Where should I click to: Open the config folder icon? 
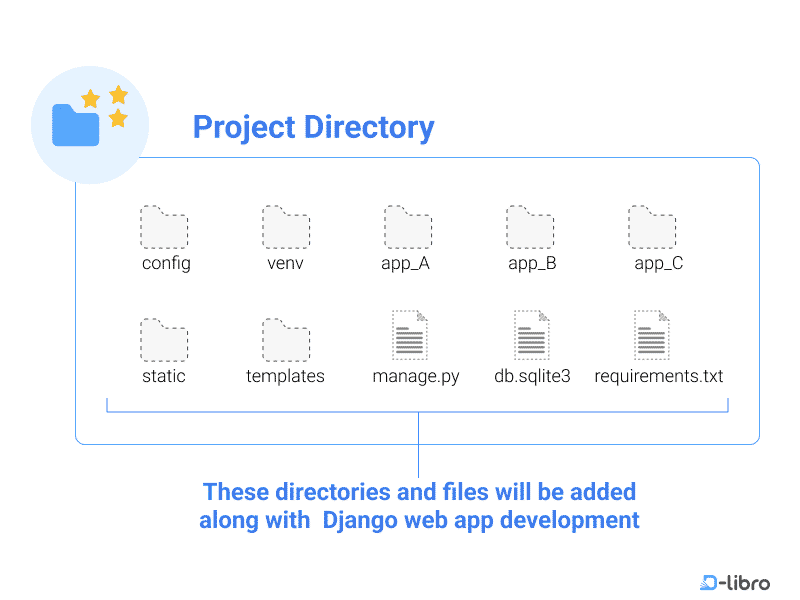[x=164, y=228]
